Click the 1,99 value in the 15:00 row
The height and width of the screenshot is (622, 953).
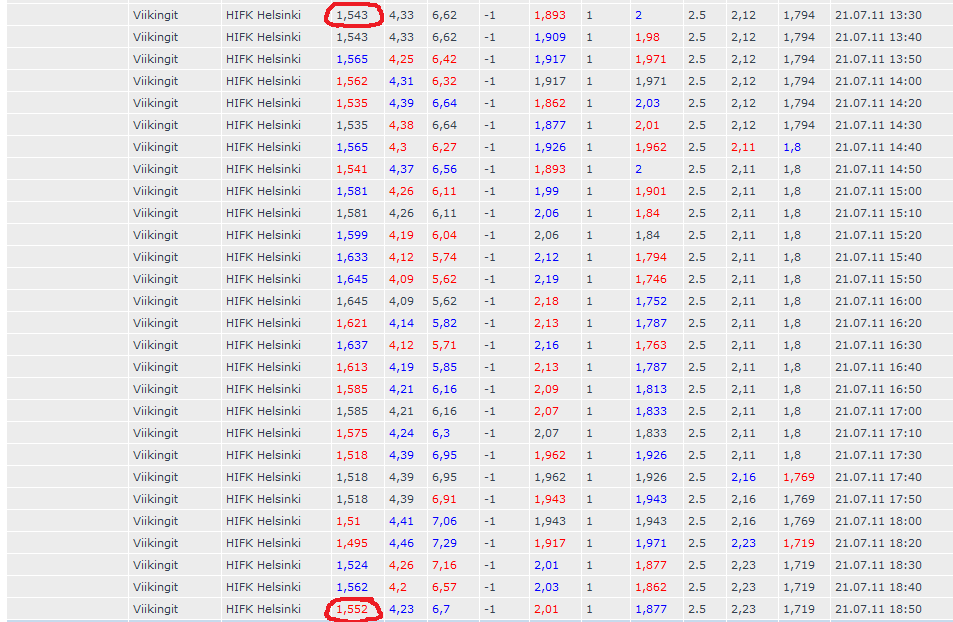click(x=546, y=191)
